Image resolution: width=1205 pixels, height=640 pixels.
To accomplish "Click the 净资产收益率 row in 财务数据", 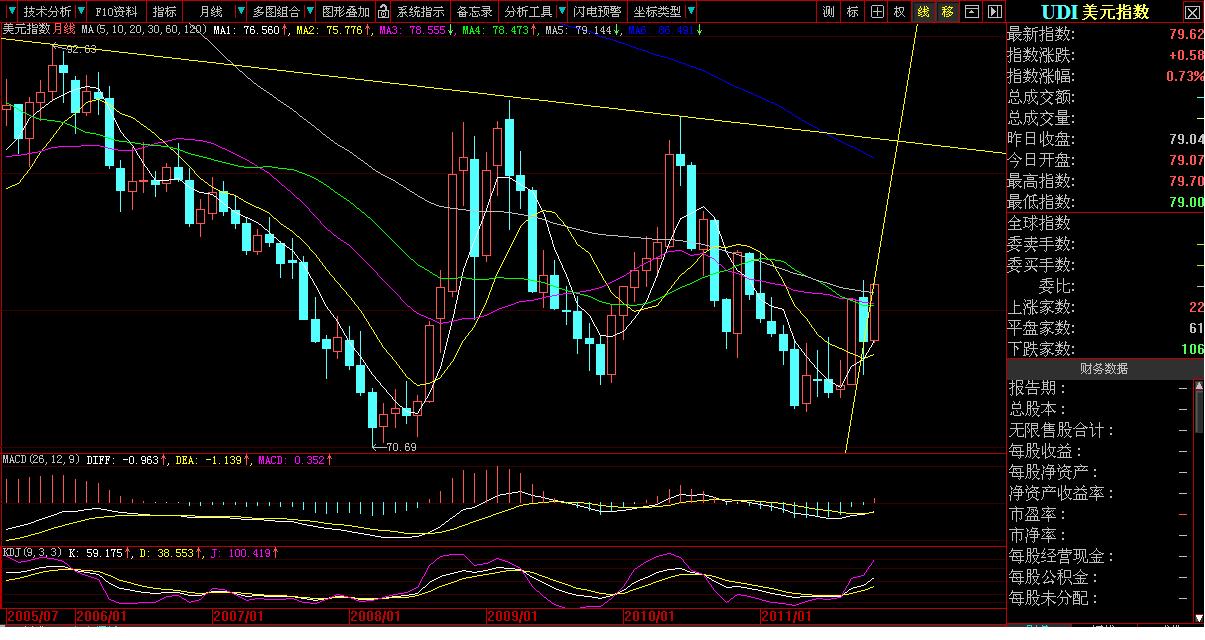I will 1099,493.
